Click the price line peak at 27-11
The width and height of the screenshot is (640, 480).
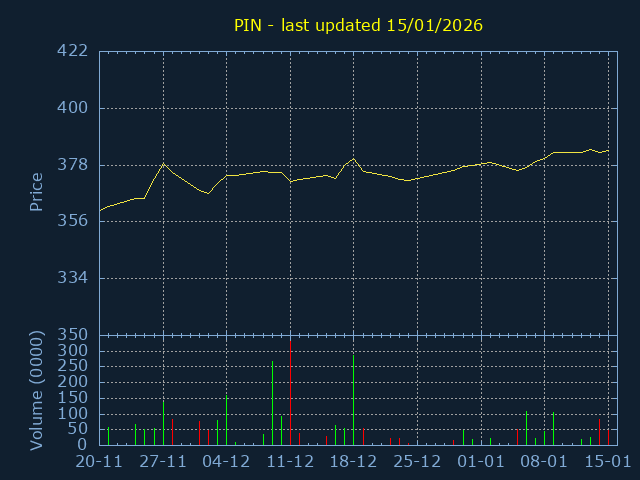tap(163, 164)
